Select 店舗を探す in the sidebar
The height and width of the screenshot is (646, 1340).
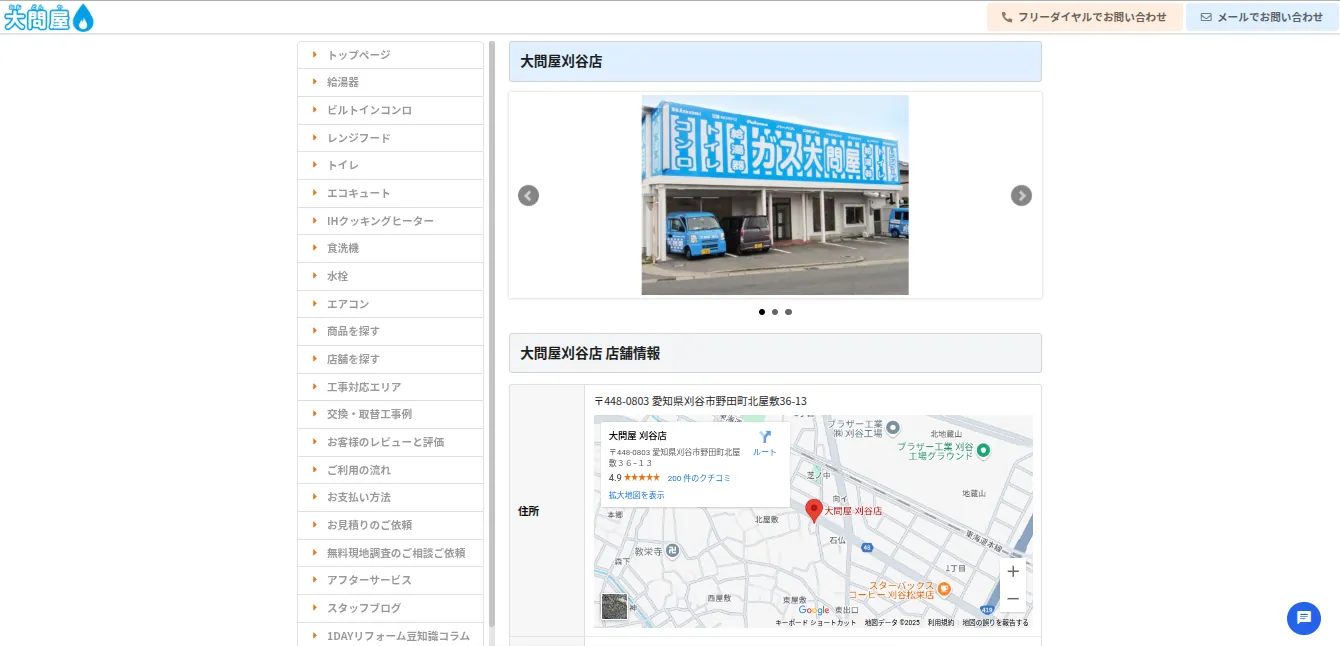click(x=390, y=359)
